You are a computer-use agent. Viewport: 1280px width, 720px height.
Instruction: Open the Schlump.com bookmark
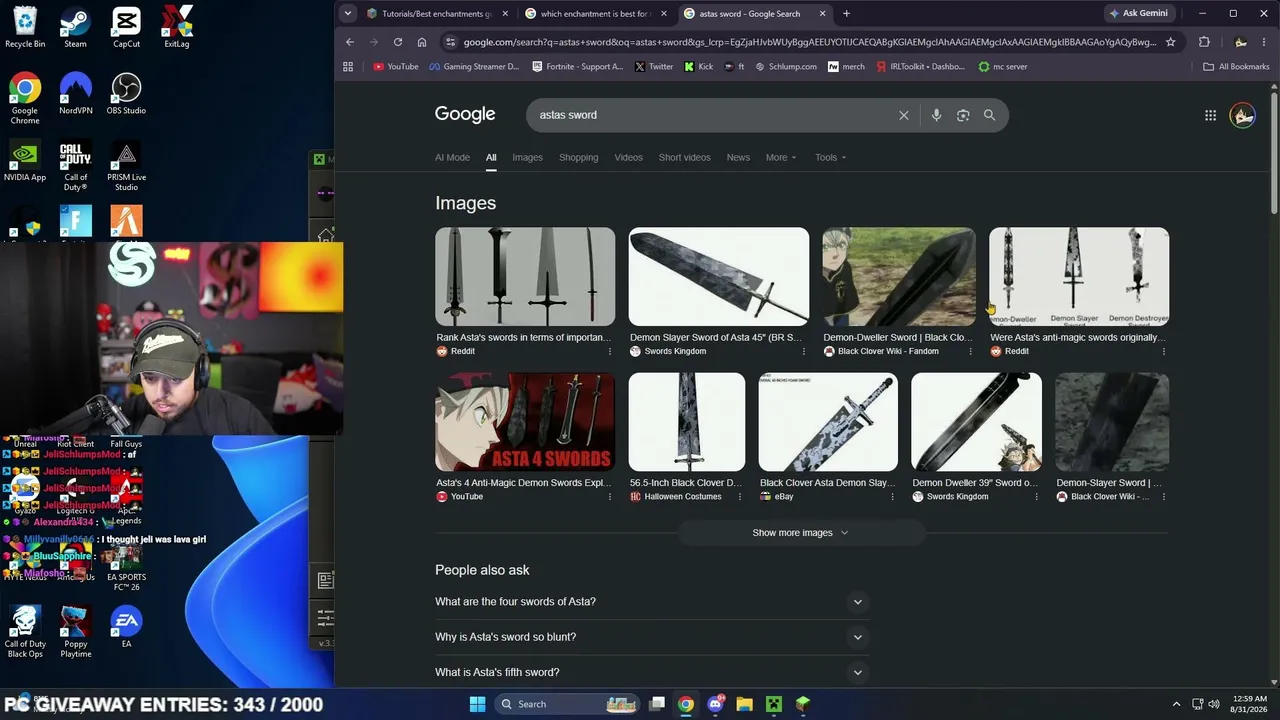(x=785, y=67)
